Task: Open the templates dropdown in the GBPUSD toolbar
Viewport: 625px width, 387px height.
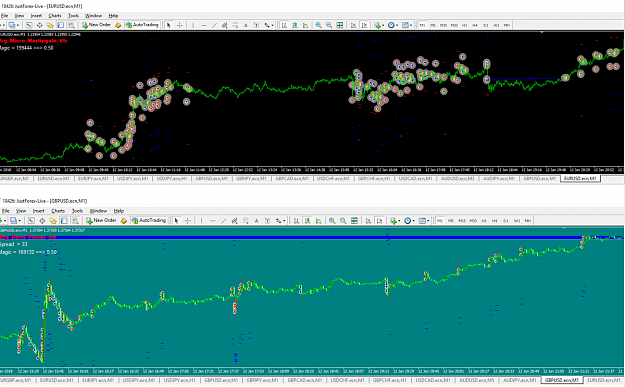Action: tap(424, 220)
